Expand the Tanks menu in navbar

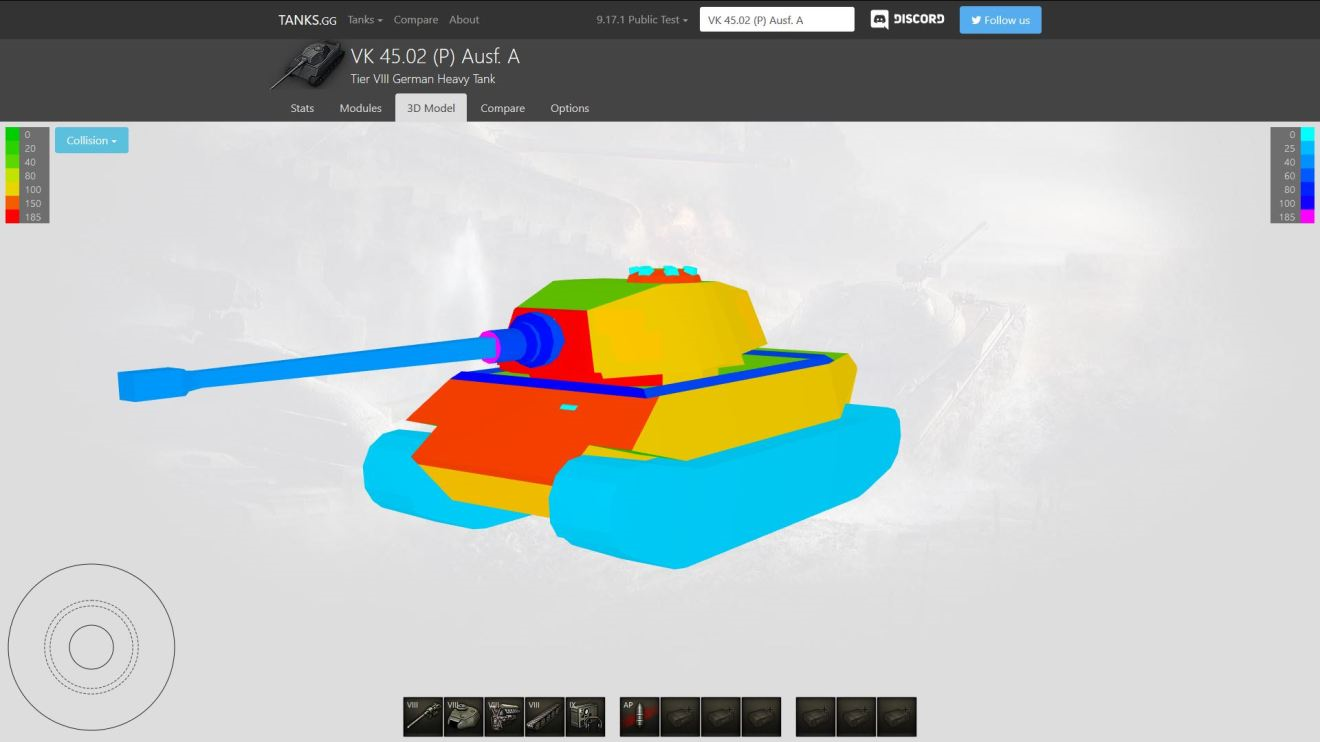(365, 20)
